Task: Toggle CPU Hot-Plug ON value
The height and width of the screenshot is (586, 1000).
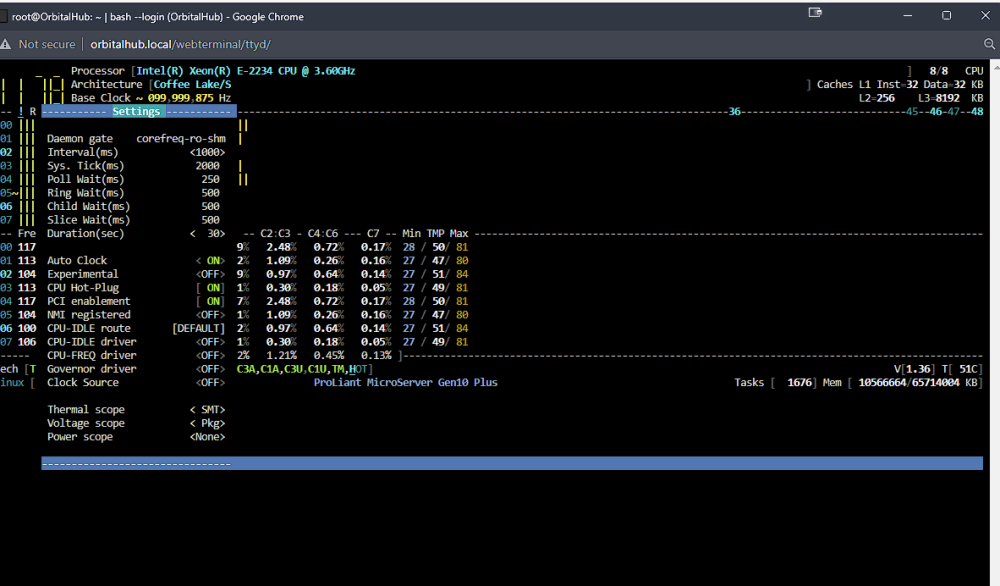Action: (x=210, y=288)
